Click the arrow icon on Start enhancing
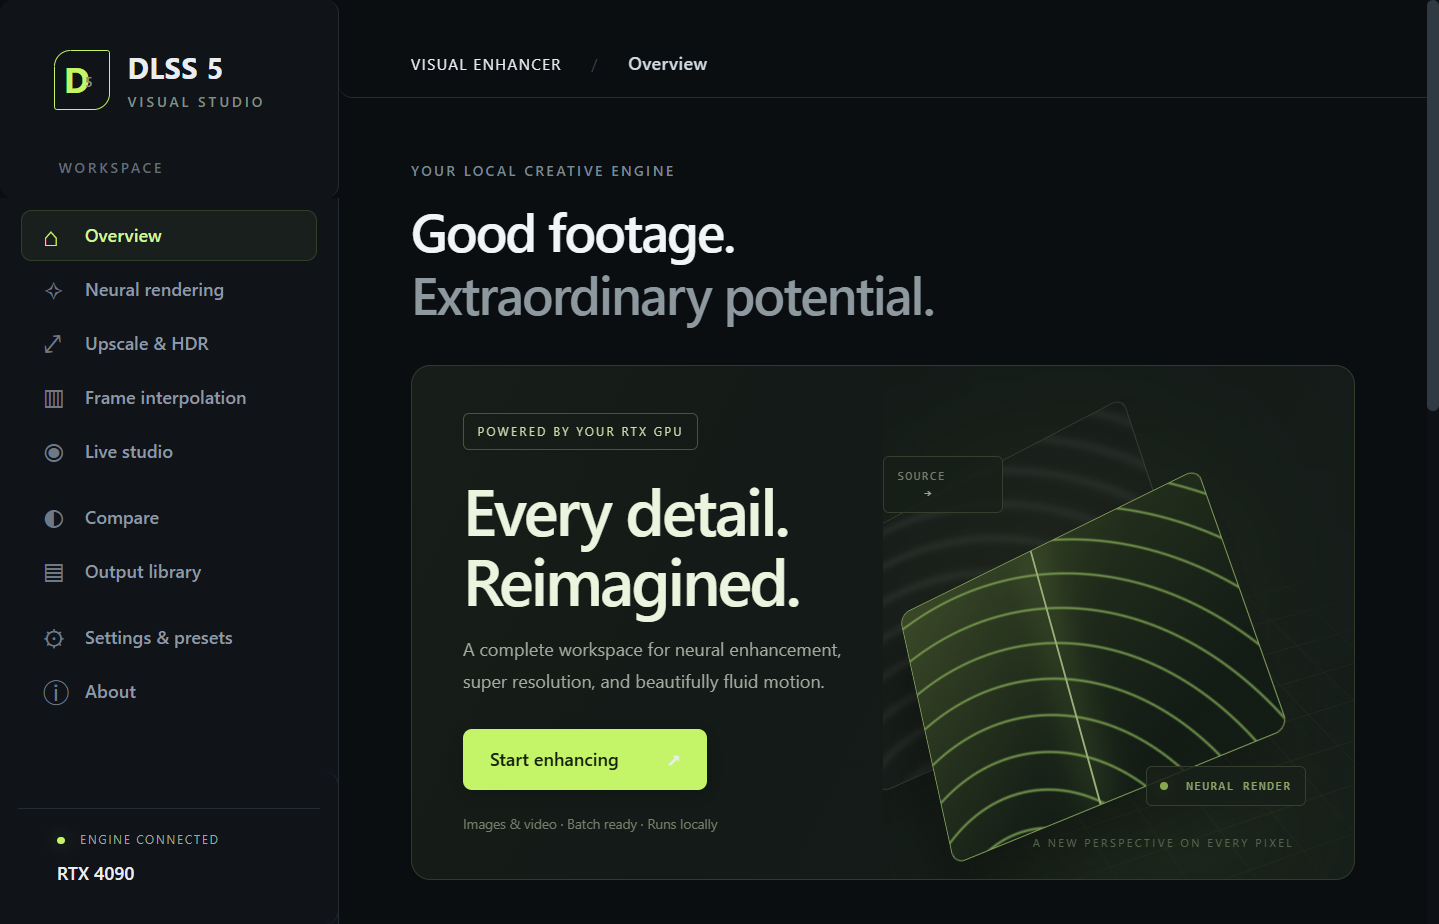 (x=674, y=760)
